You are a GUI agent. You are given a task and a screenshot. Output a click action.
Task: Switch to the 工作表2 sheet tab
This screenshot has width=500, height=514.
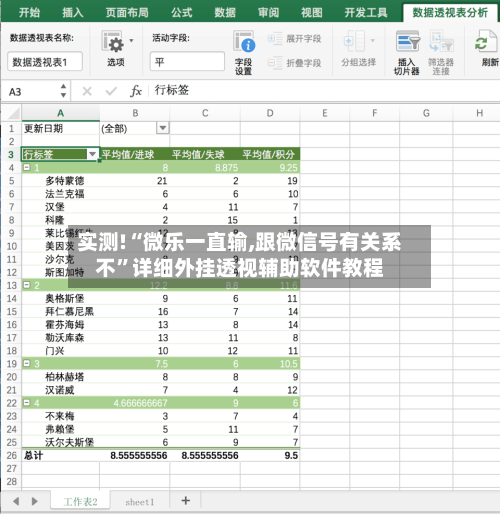coord(80,502)
